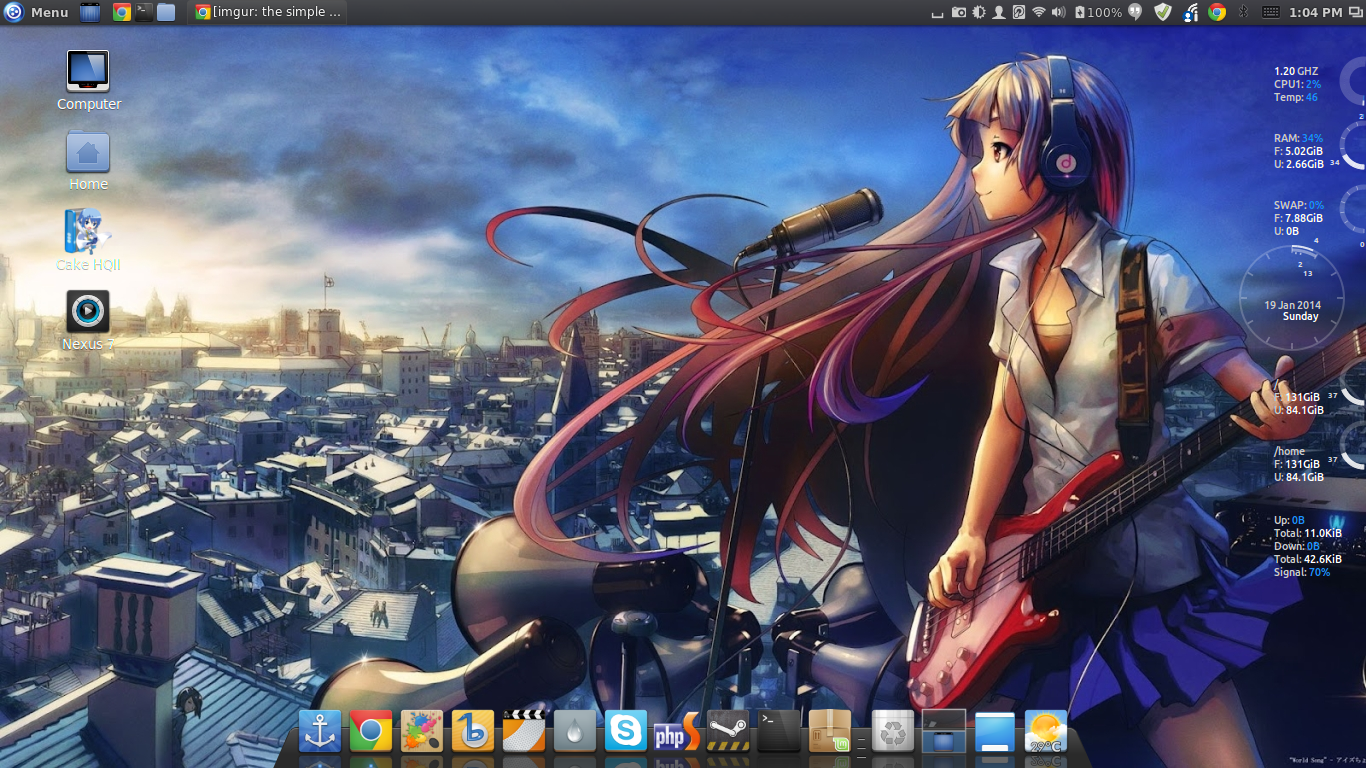
Task: Select the Cake HQII desktop icon
Action: click(x=88, y=240)
